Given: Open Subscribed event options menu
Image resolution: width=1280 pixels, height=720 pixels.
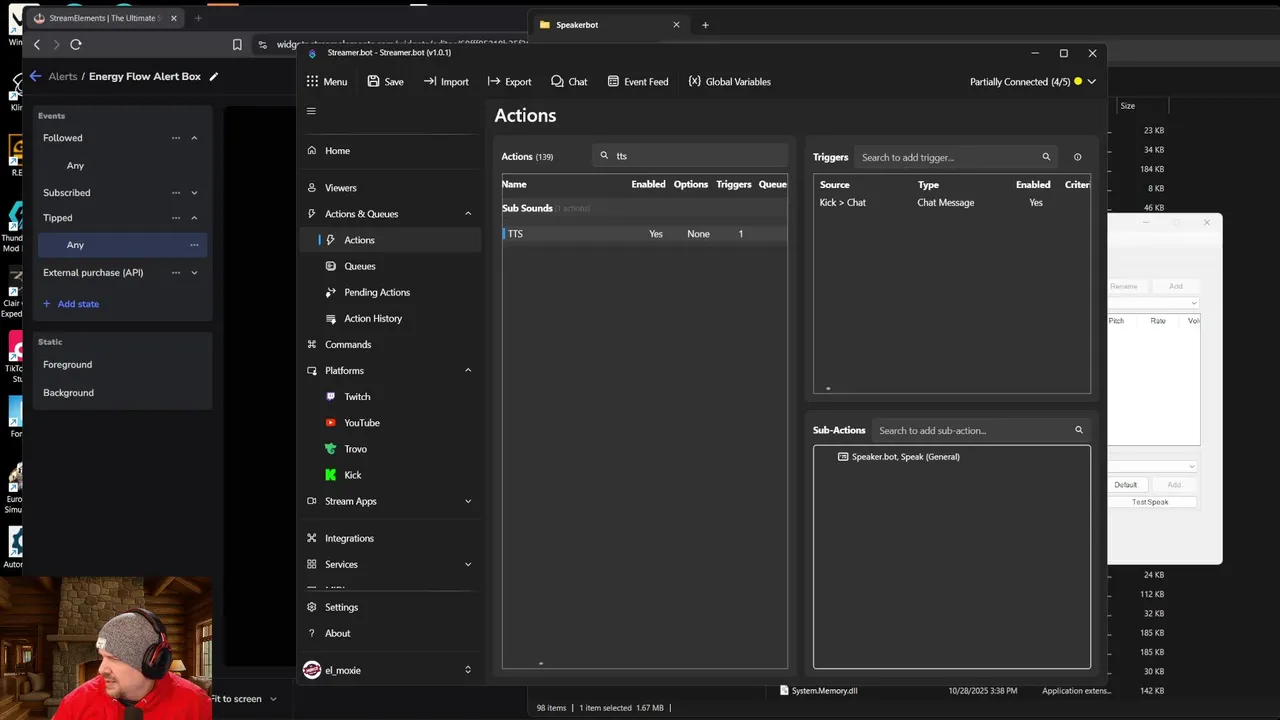Looking at the screenshot, I should pyautogui.click(x=176, y=193).
